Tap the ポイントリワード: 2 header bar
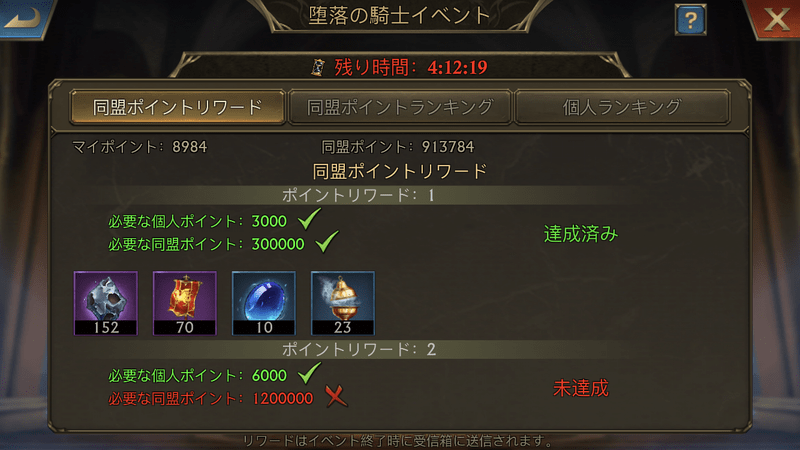This screenshot has width=800, height=450. [357, 349]
